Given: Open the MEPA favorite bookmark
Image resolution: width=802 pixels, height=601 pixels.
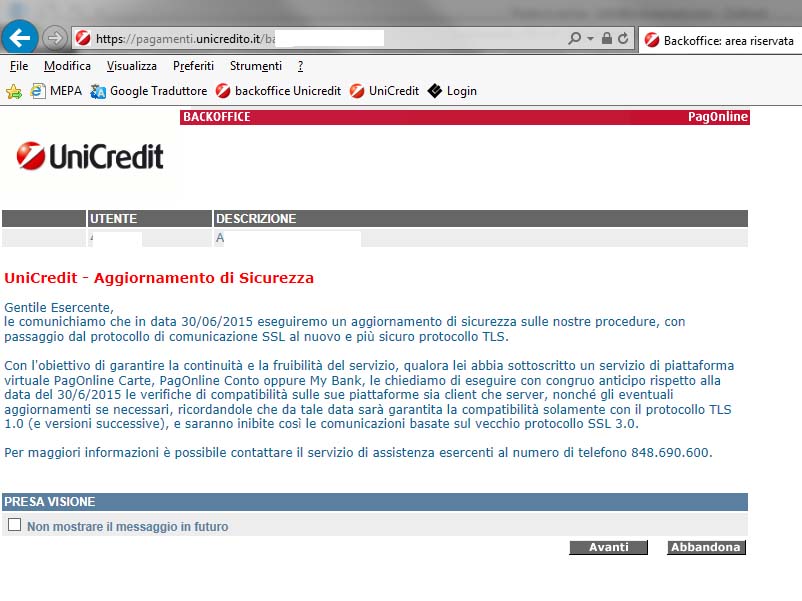Looking at the screenshot, I should (x=56, y=91).
